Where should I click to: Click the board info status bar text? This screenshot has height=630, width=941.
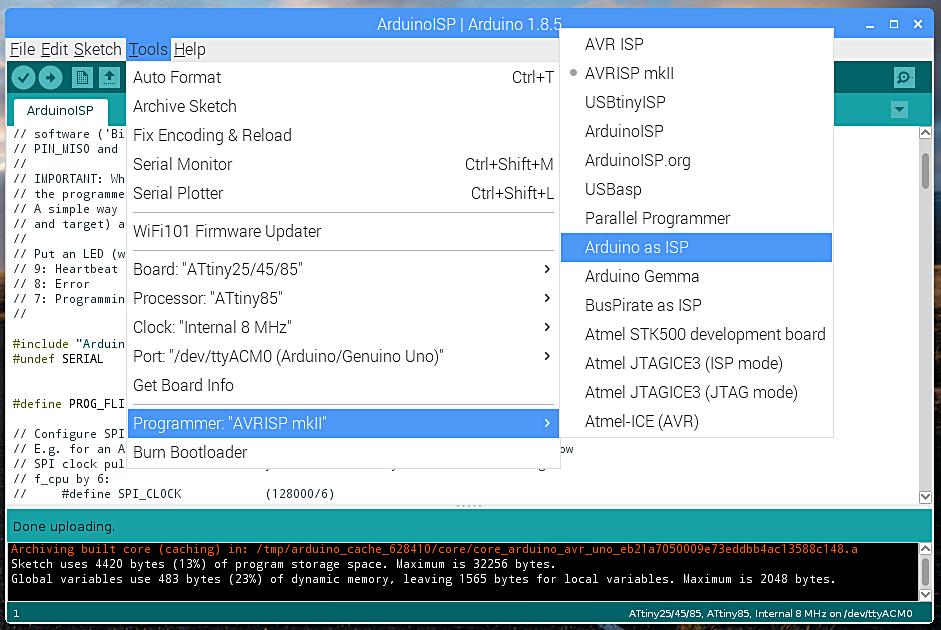[x=770, y=613]
